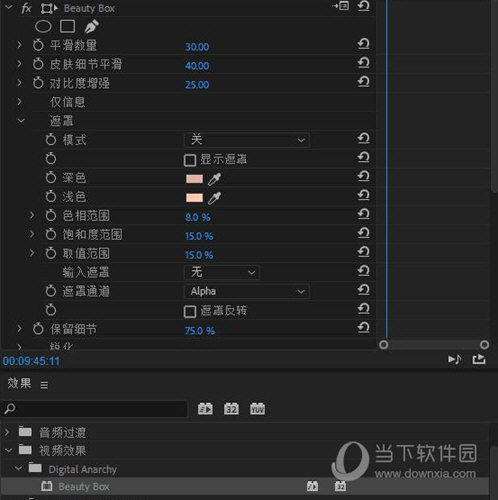Pick 浅色 with its eyedropper

214,198
